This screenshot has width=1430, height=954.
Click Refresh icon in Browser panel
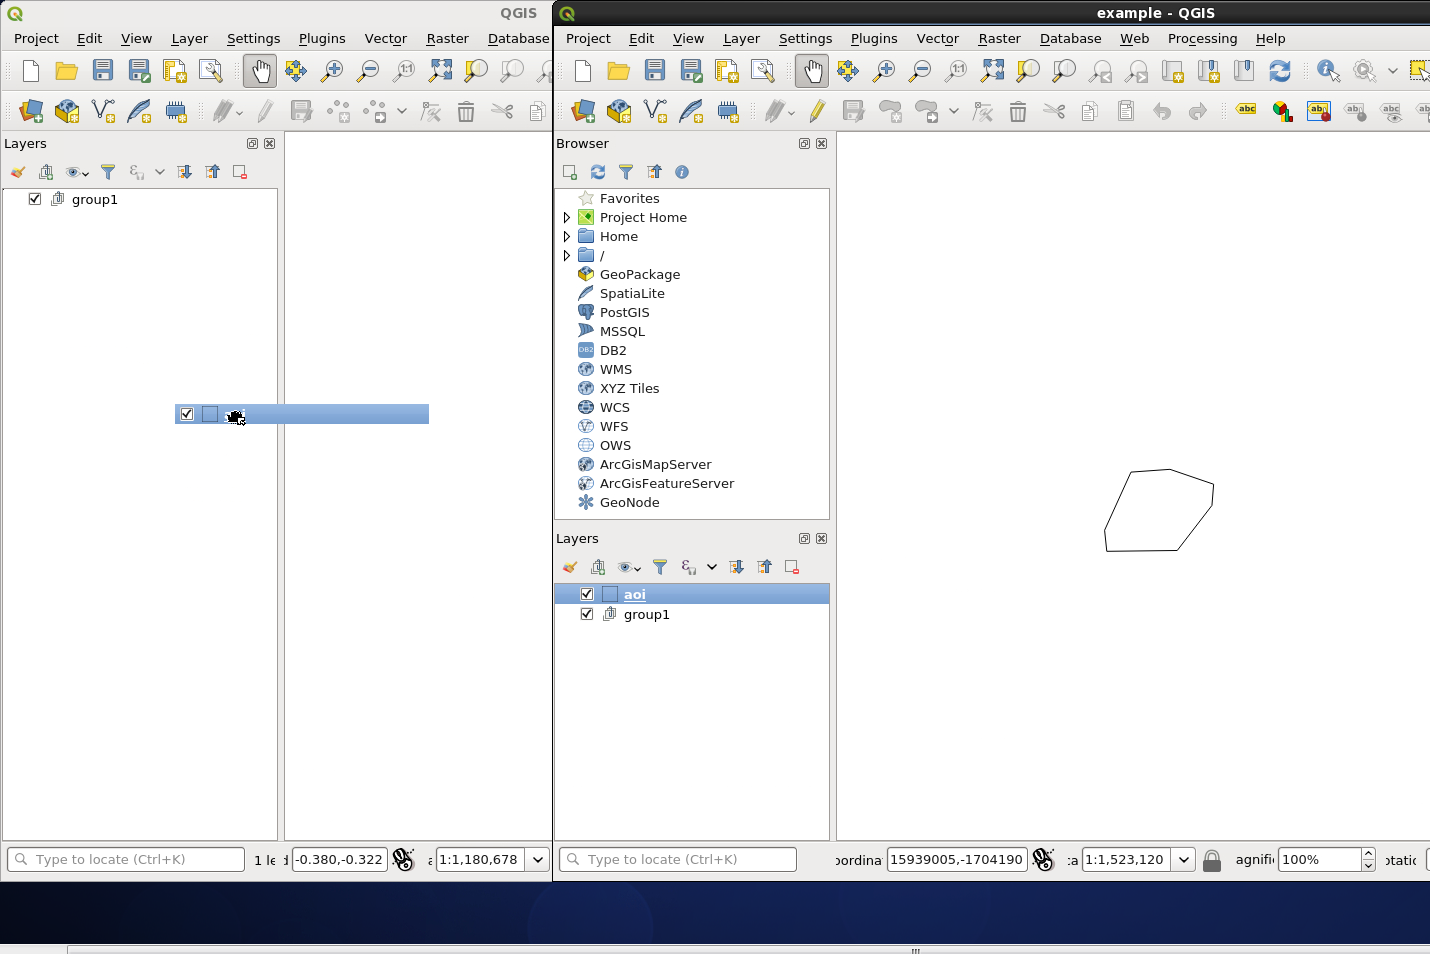point(598,172)
